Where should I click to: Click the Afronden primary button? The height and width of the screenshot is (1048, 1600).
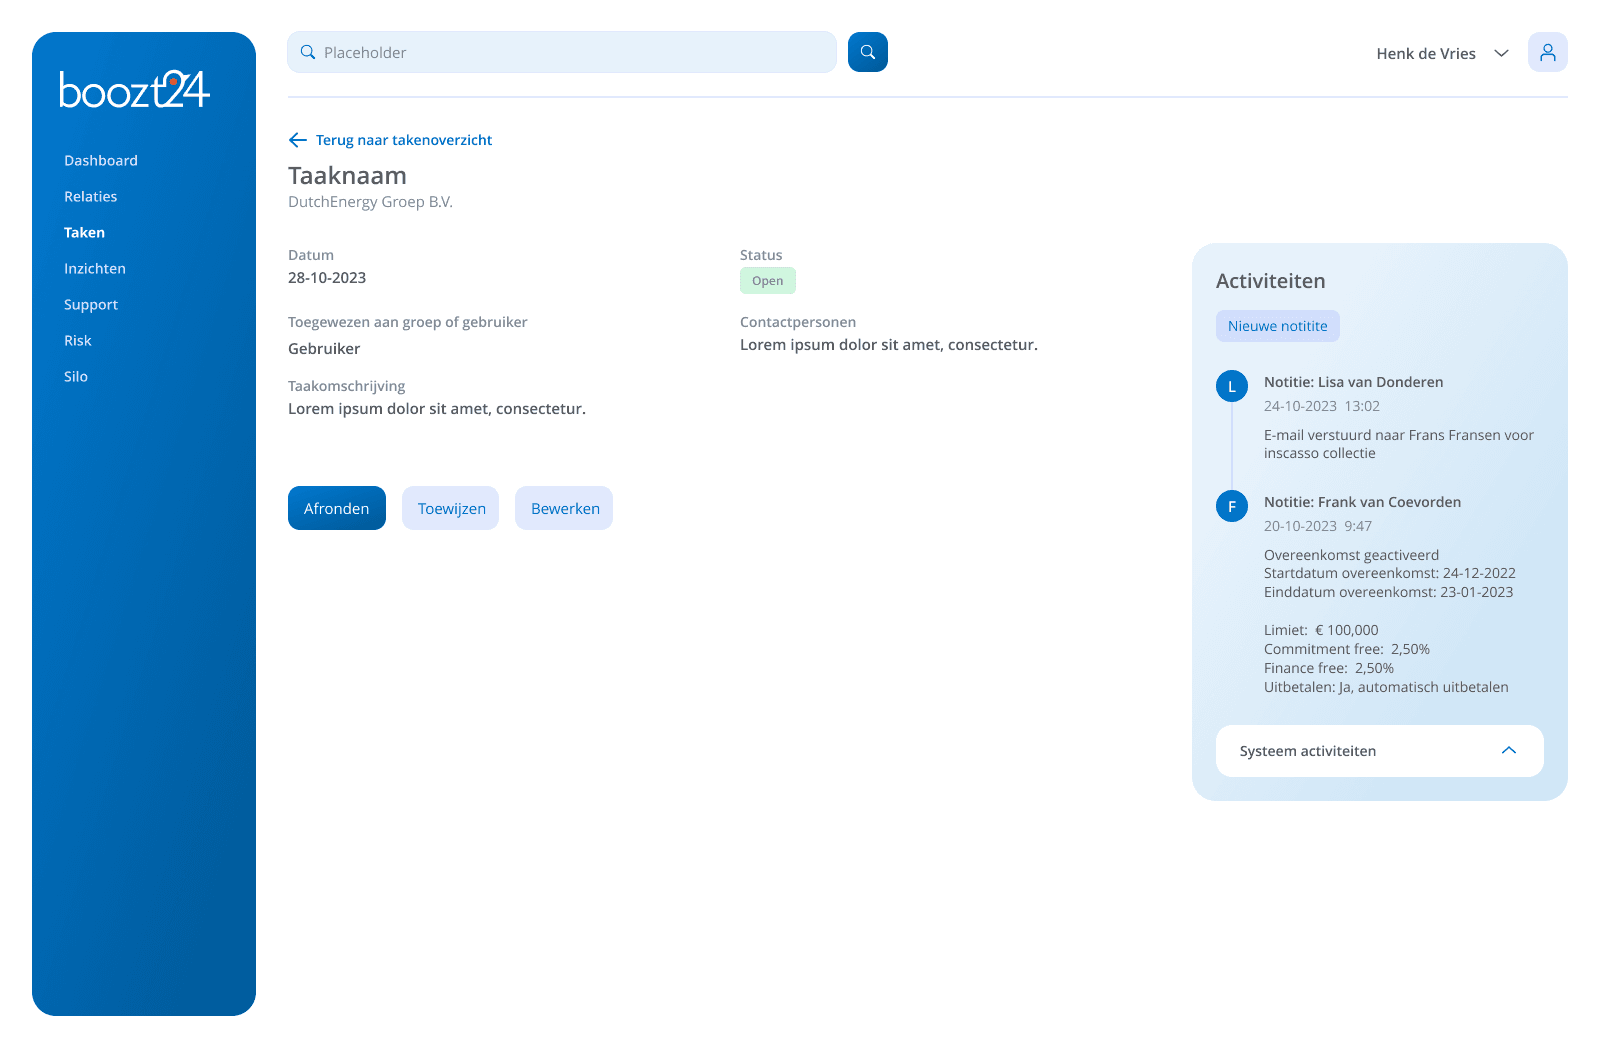pos(336,508)
